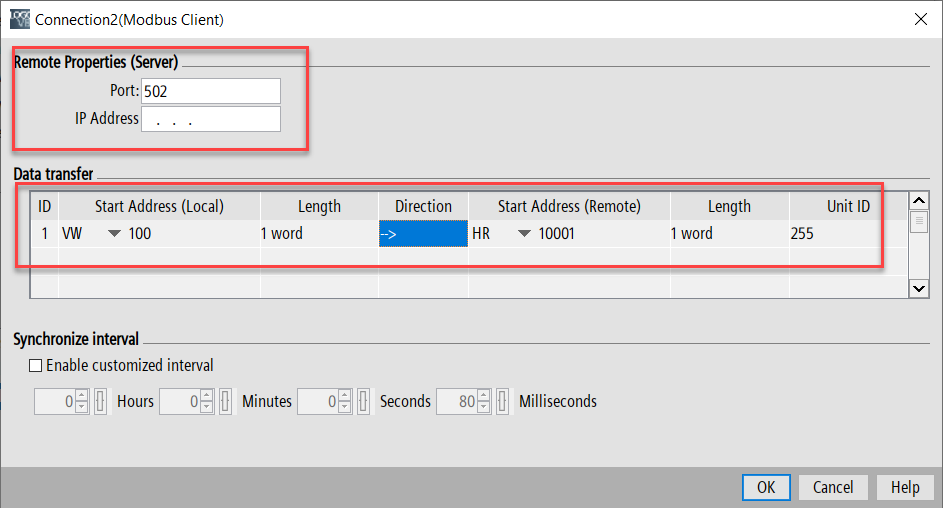The width and height of the screenshot is (943, 508).
Task: Click the Unit ID column header
Action: point(847,206)
